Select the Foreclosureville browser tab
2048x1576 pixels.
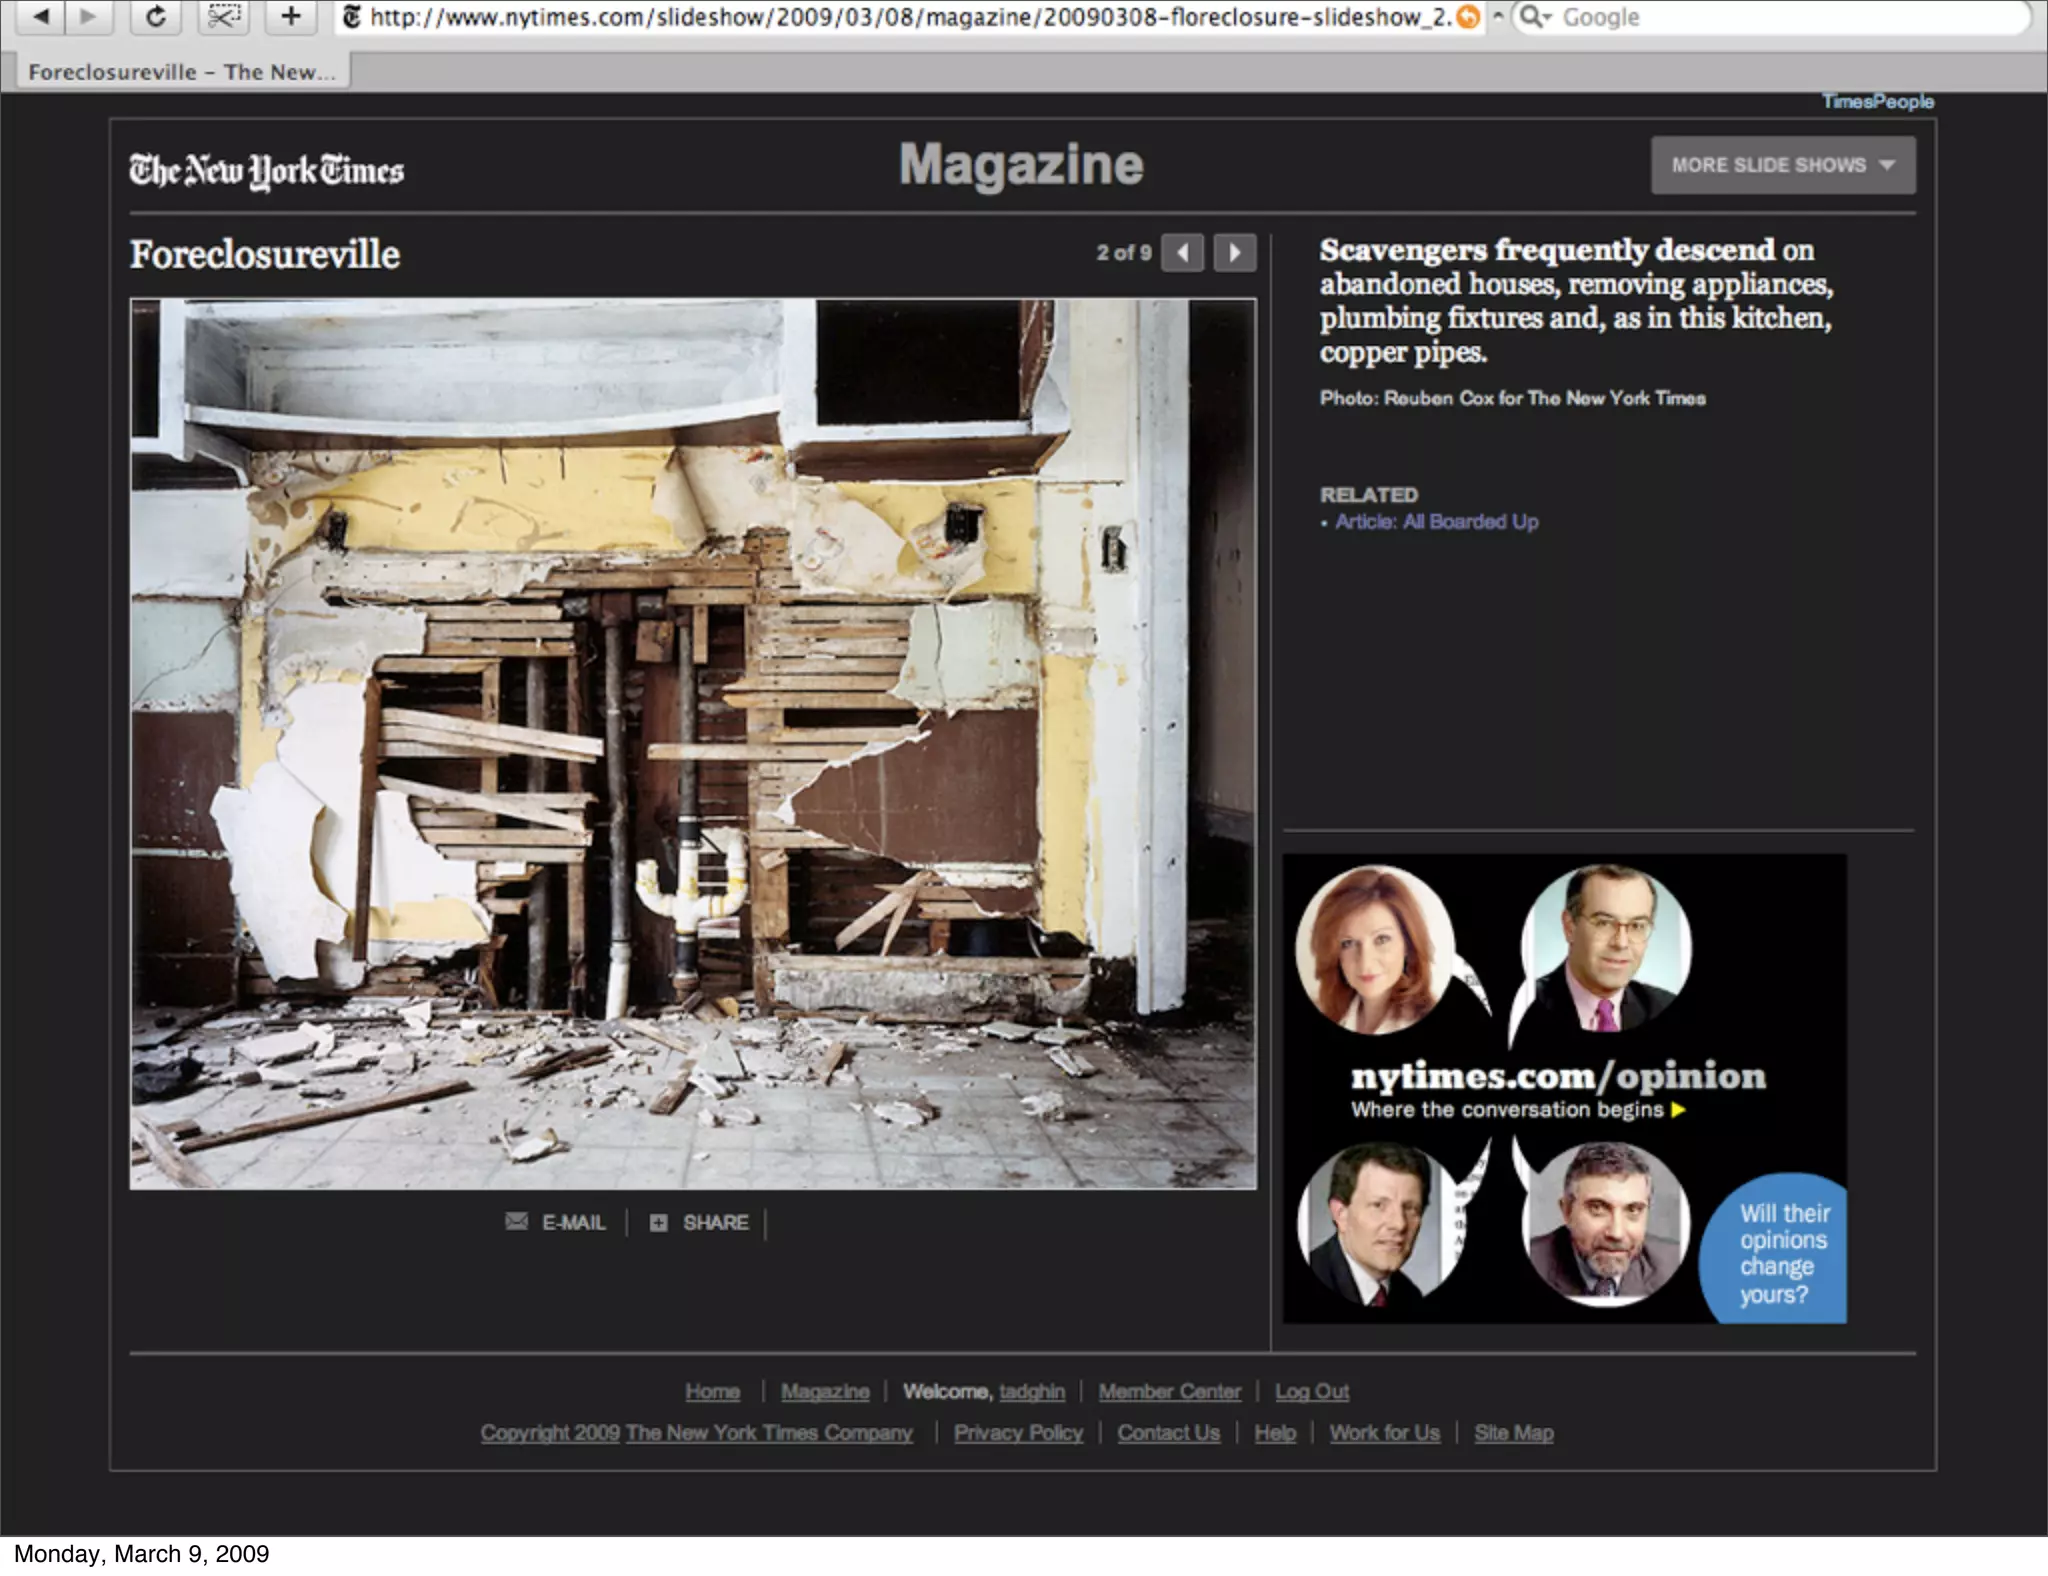(x=180, y=72)
